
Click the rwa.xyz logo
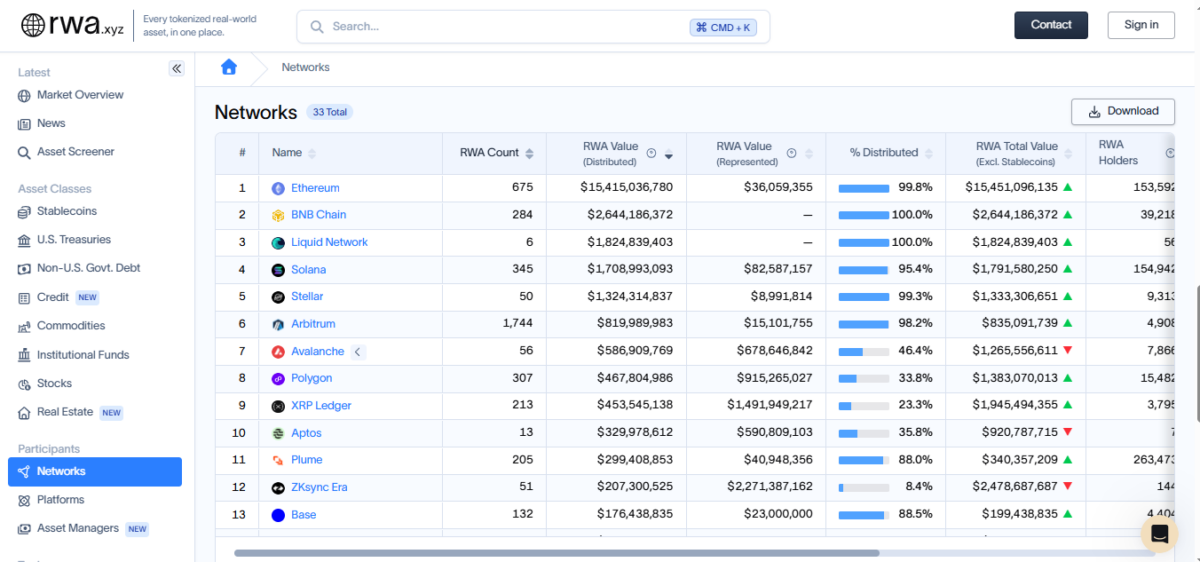(x=72, y=26)
